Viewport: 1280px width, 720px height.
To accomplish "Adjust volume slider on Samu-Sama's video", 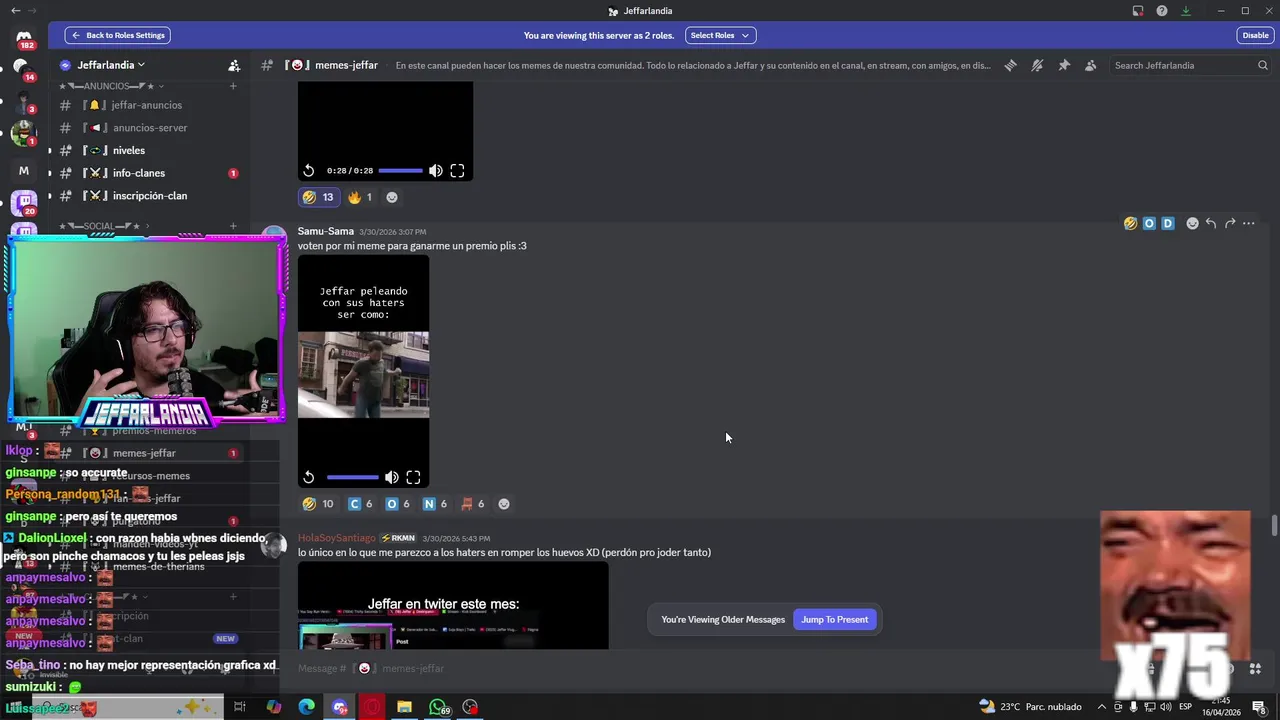I will pyautogui.click(x=352, y=477).
